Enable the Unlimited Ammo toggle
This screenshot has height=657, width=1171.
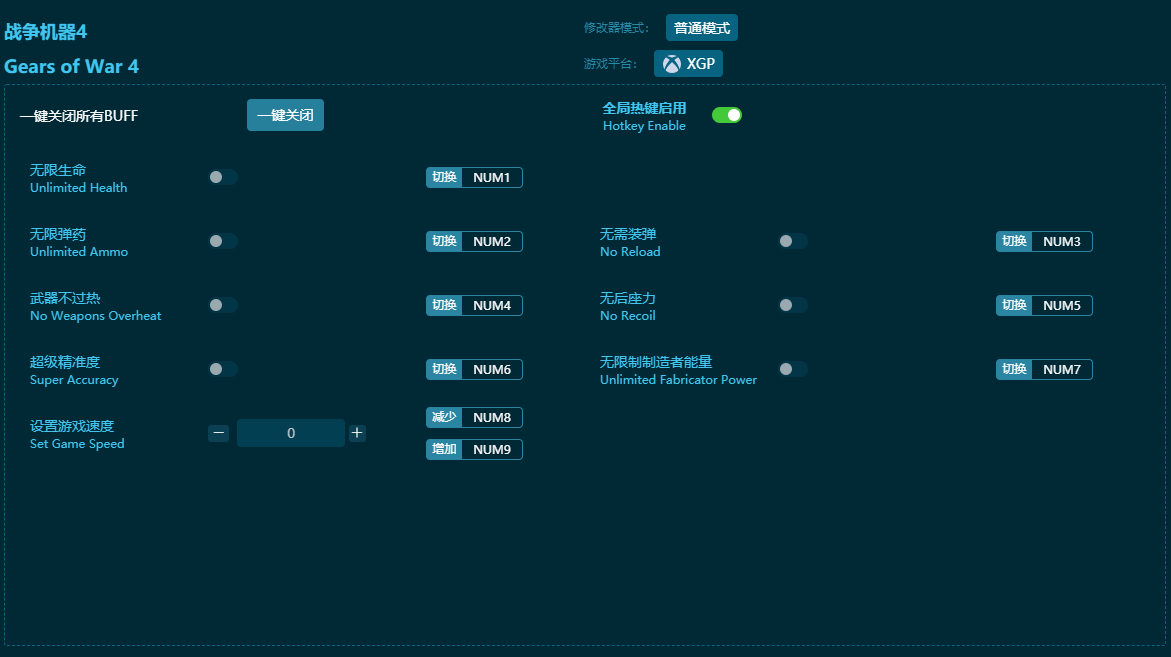[223, 241]
